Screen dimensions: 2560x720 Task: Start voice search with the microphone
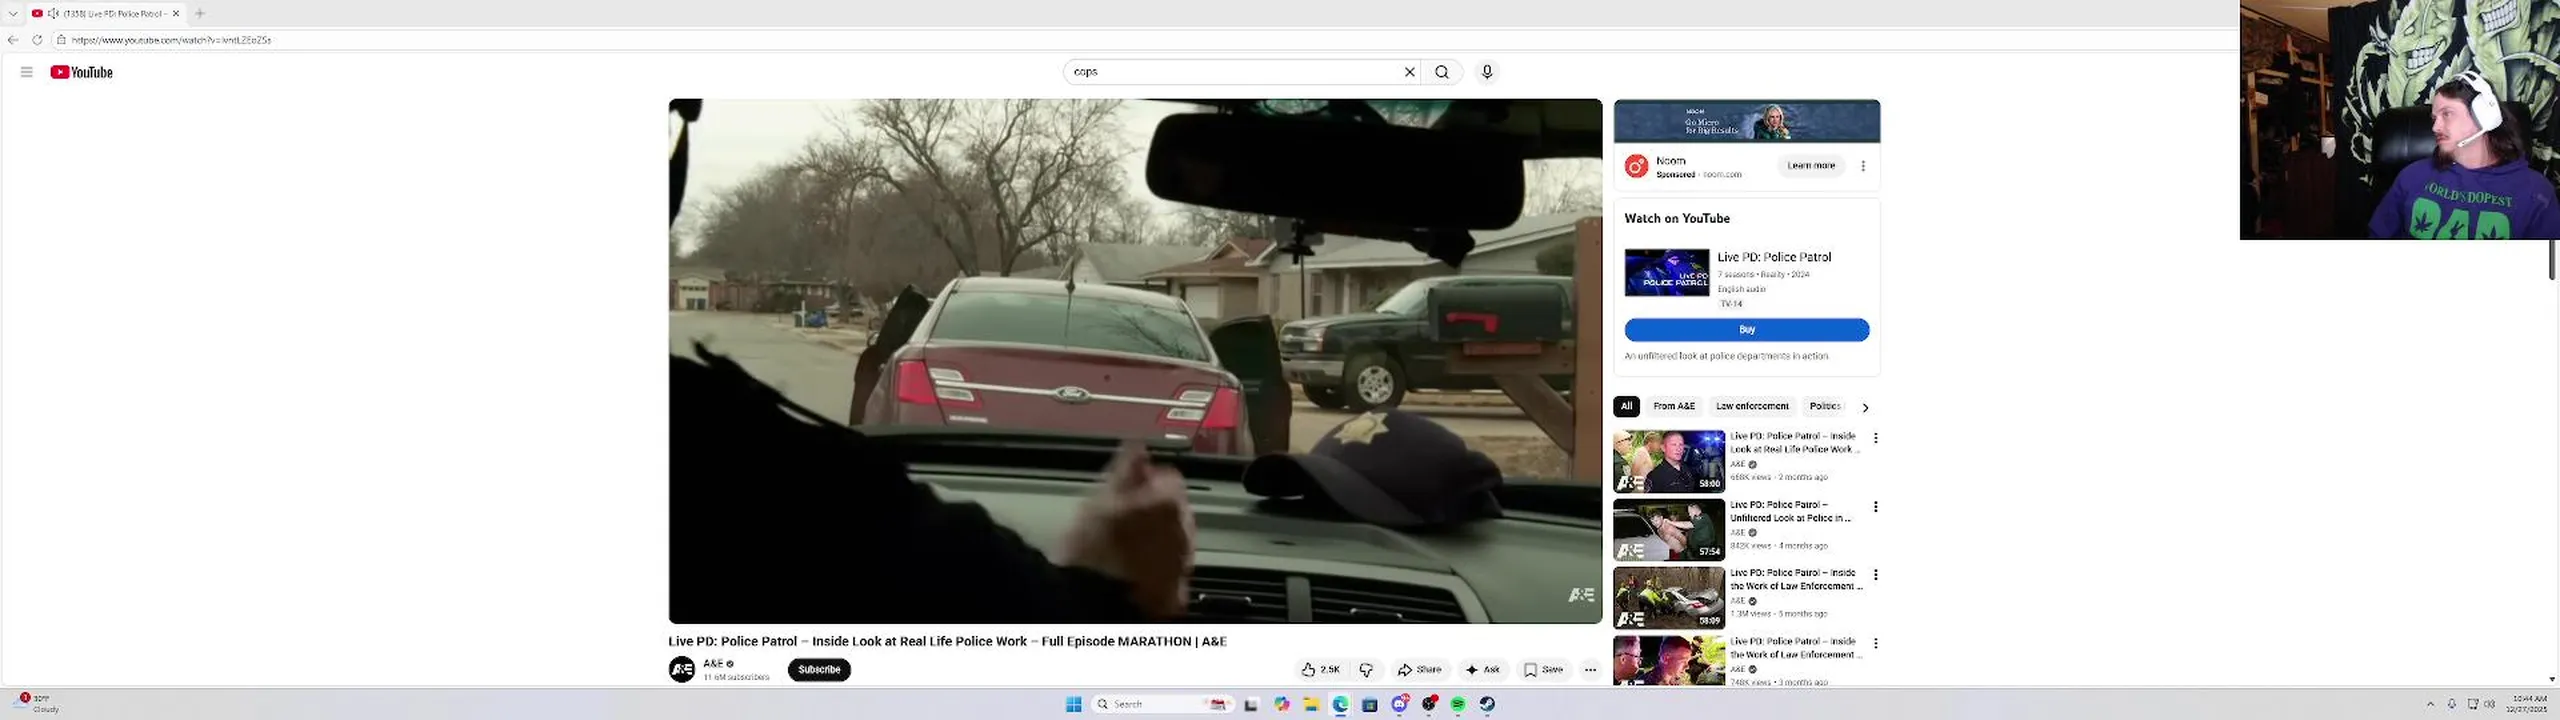[x=1487, y=72]
